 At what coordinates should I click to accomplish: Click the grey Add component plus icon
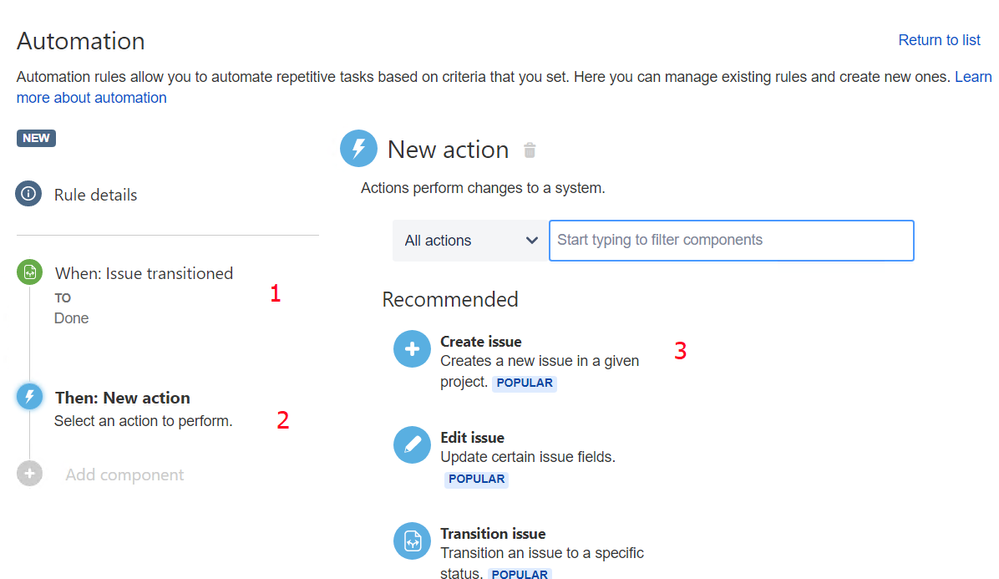coord(29,473)
